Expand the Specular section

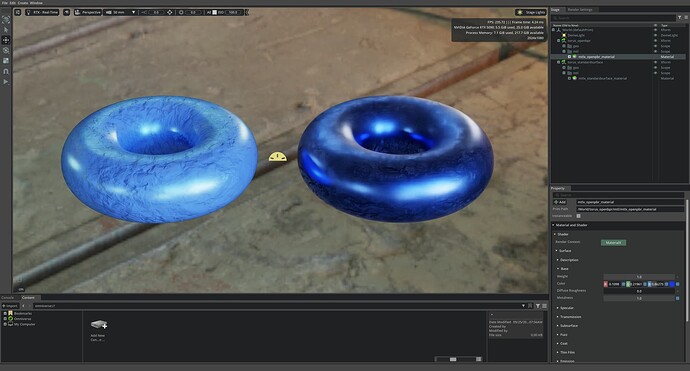558,308
